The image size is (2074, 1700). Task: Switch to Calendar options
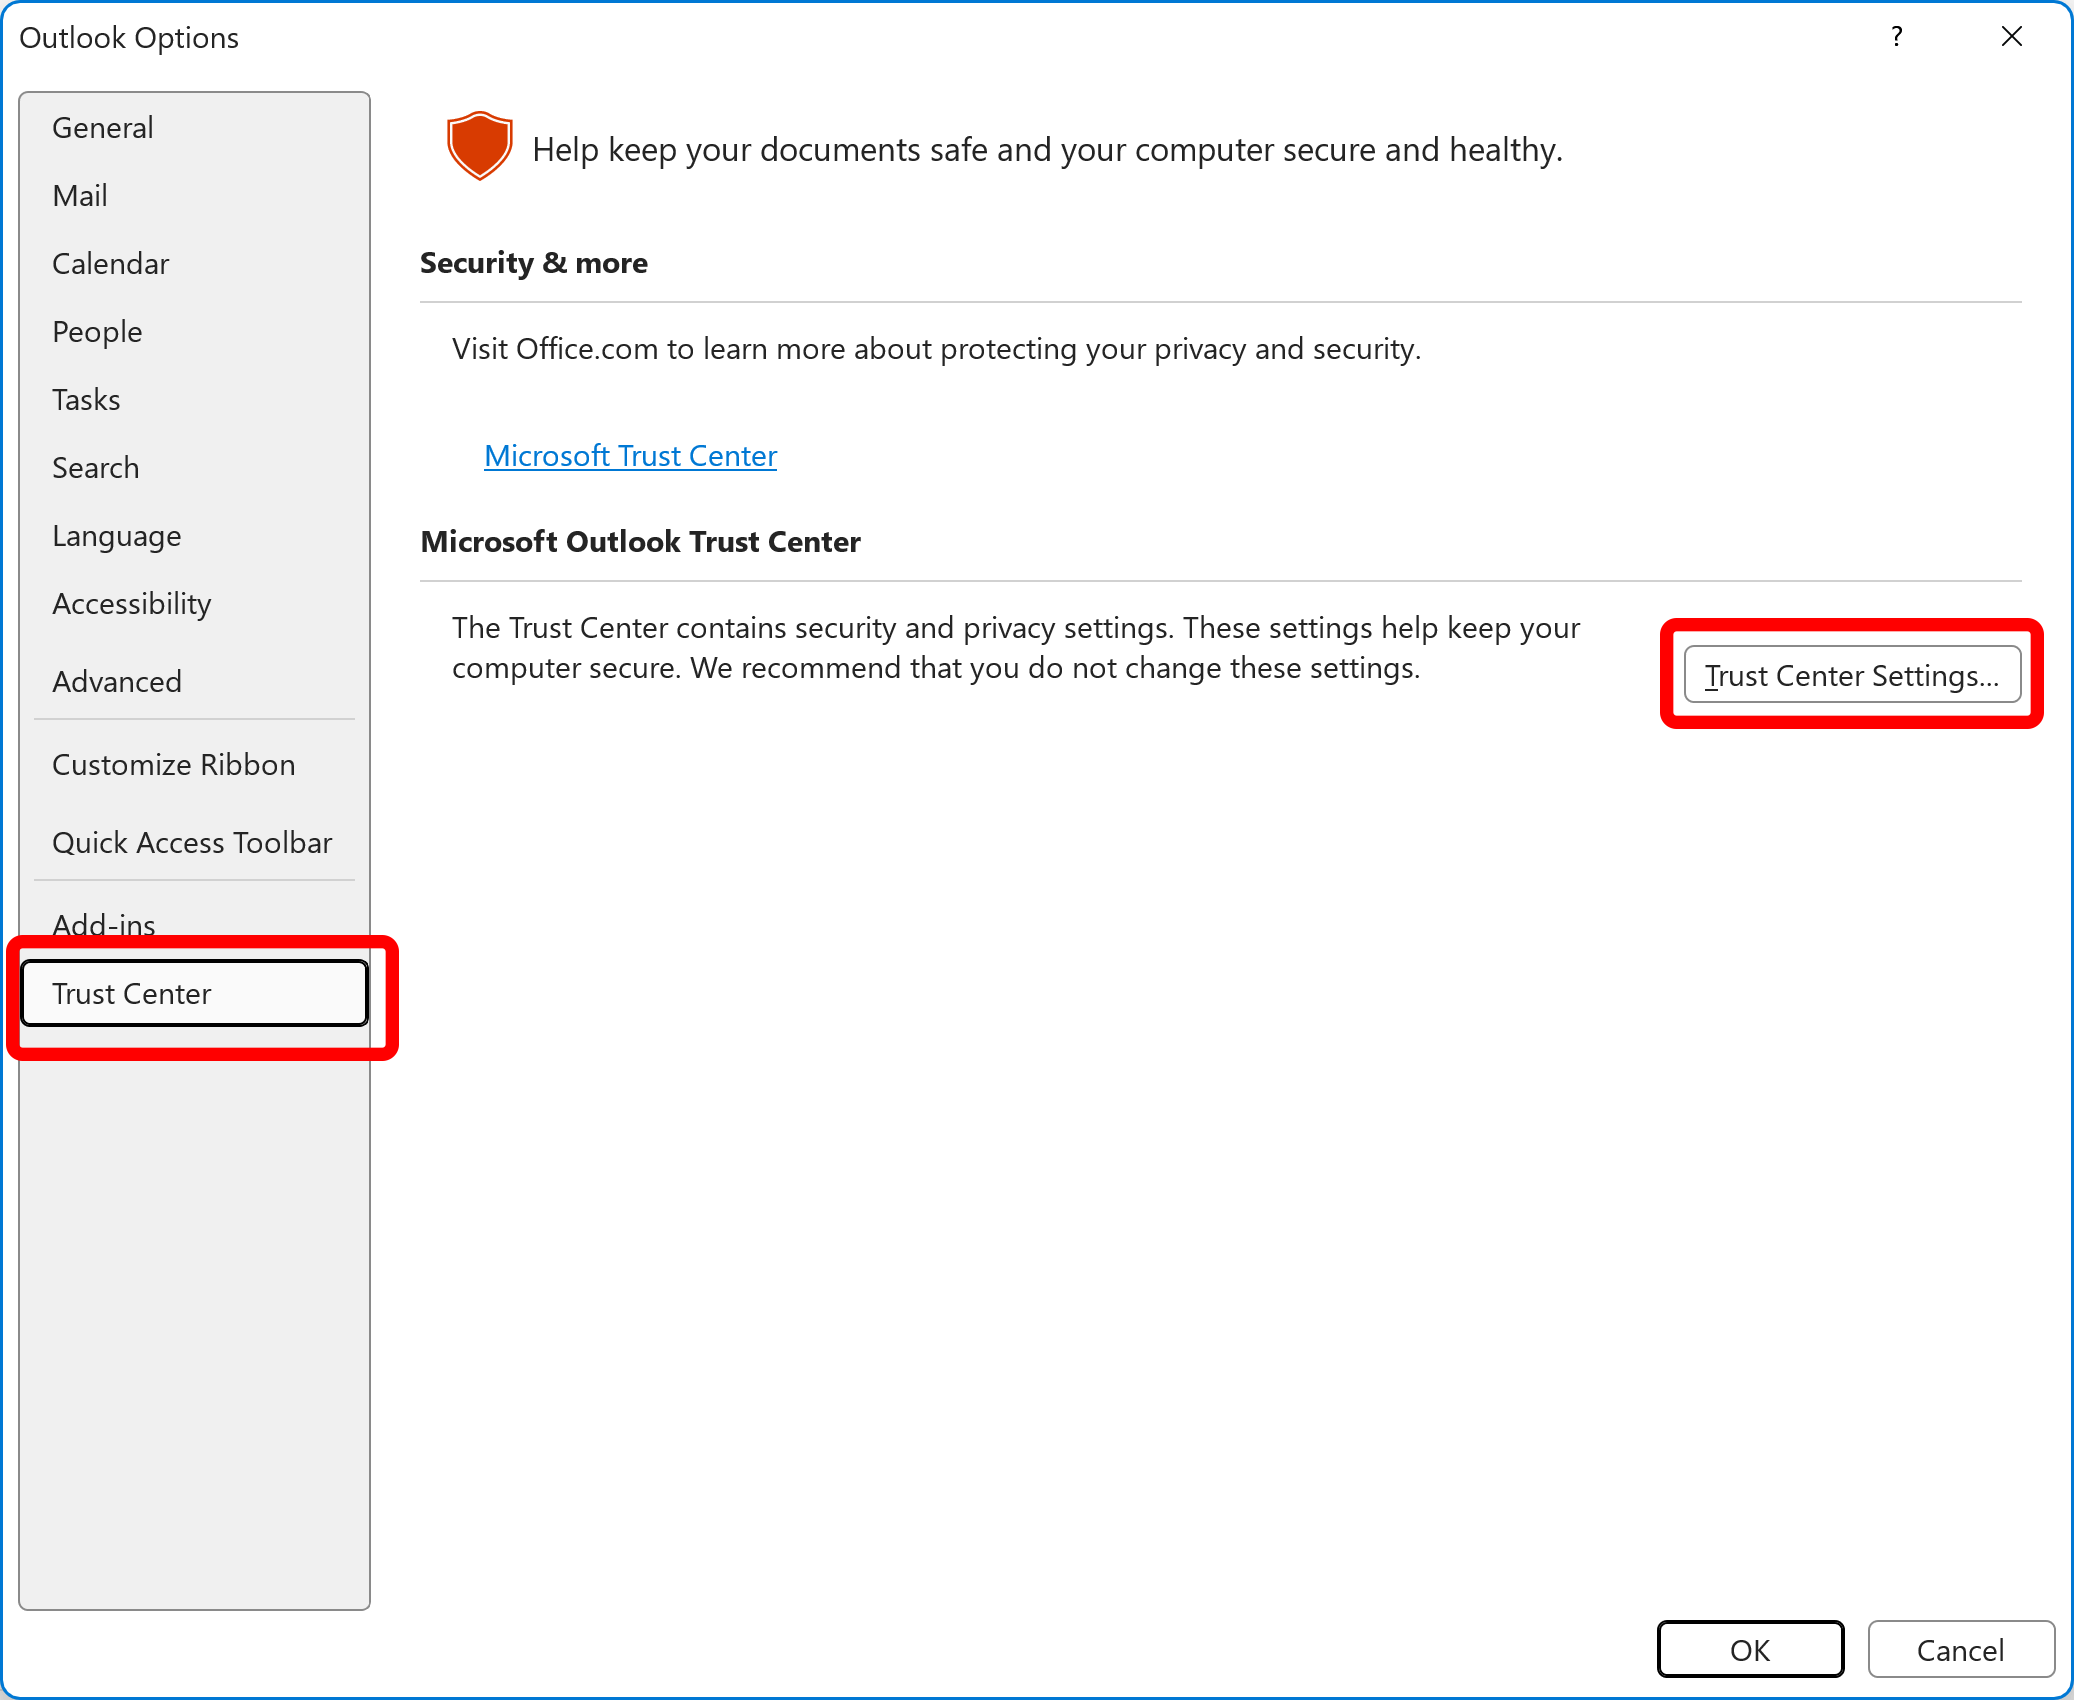(x=194, y=264)
